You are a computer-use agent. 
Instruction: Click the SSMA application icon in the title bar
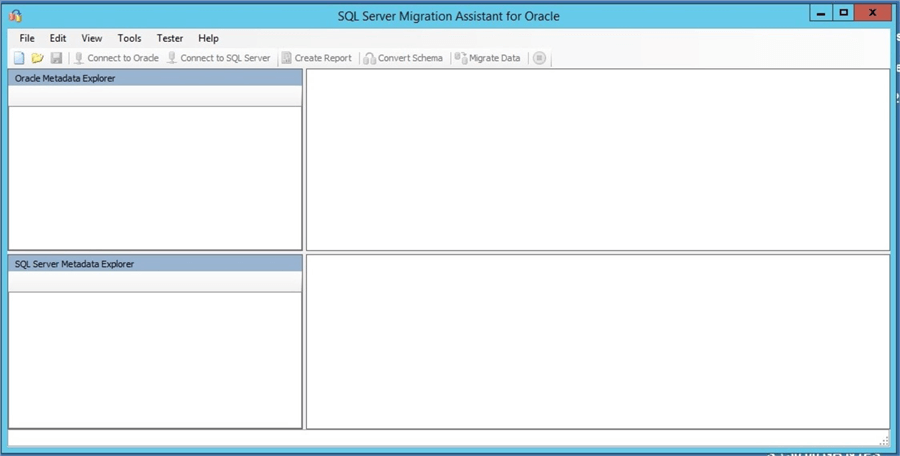point(15,16)
